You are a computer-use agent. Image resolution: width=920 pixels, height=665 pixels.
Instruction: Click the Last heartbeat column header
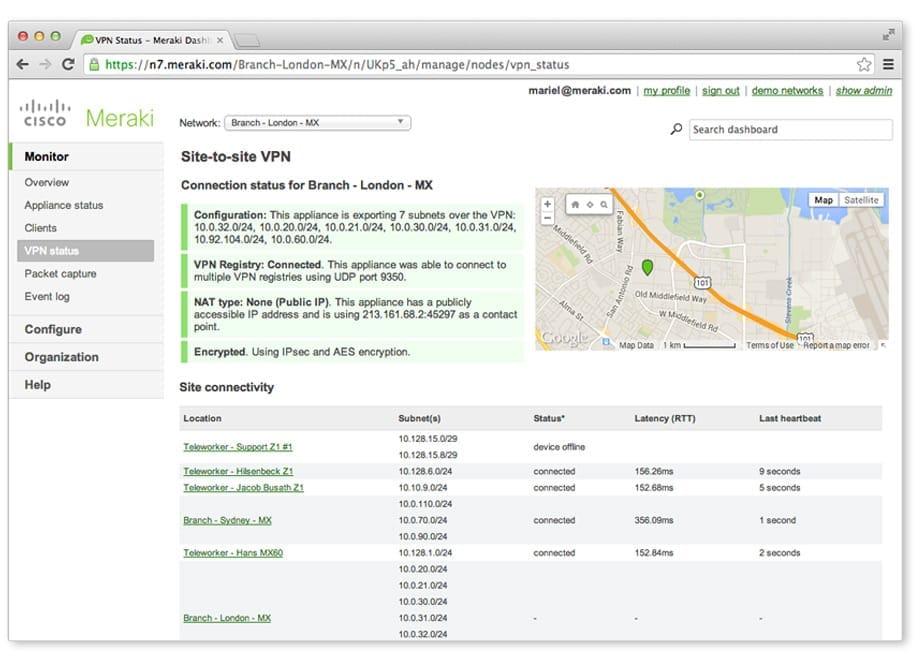(x=790, y=418)
